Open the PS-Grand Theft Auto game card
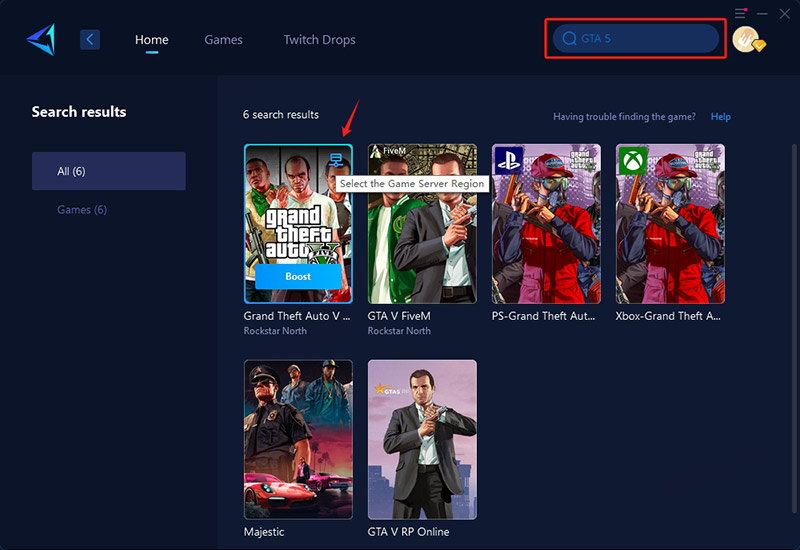800x550 pixels. tap(546, 223)
